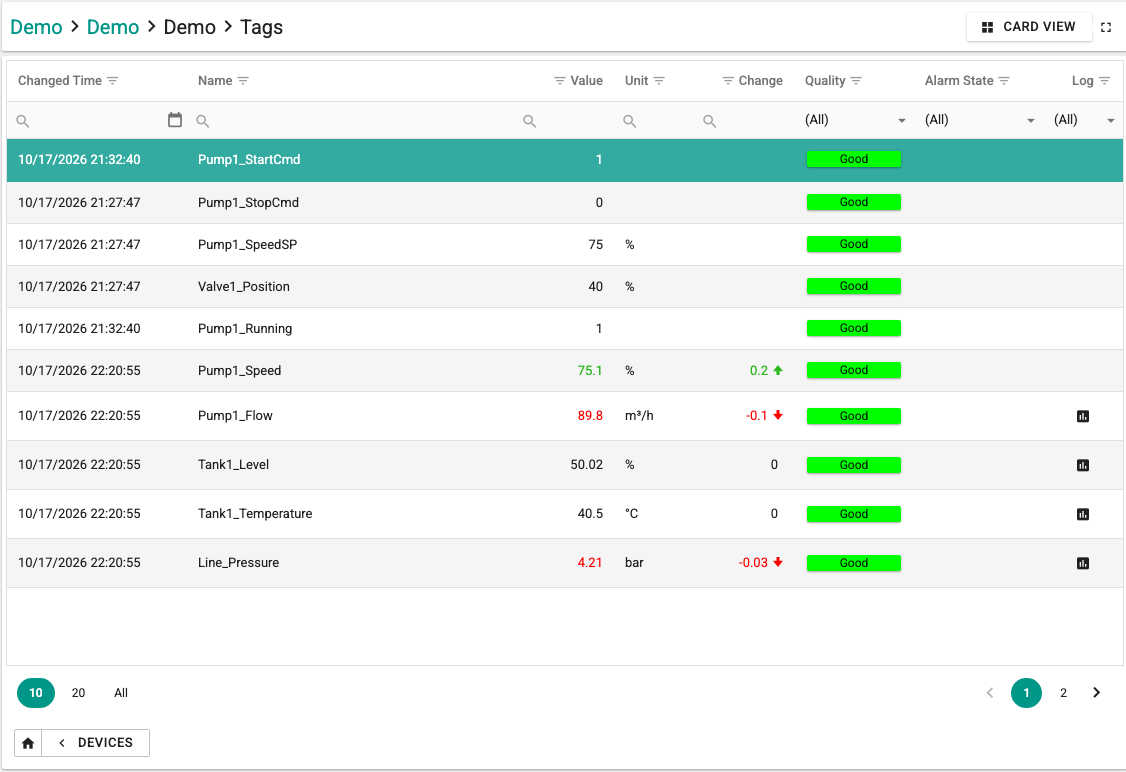
Task: Show All rows per page
Action: click(x=121, y=693)
